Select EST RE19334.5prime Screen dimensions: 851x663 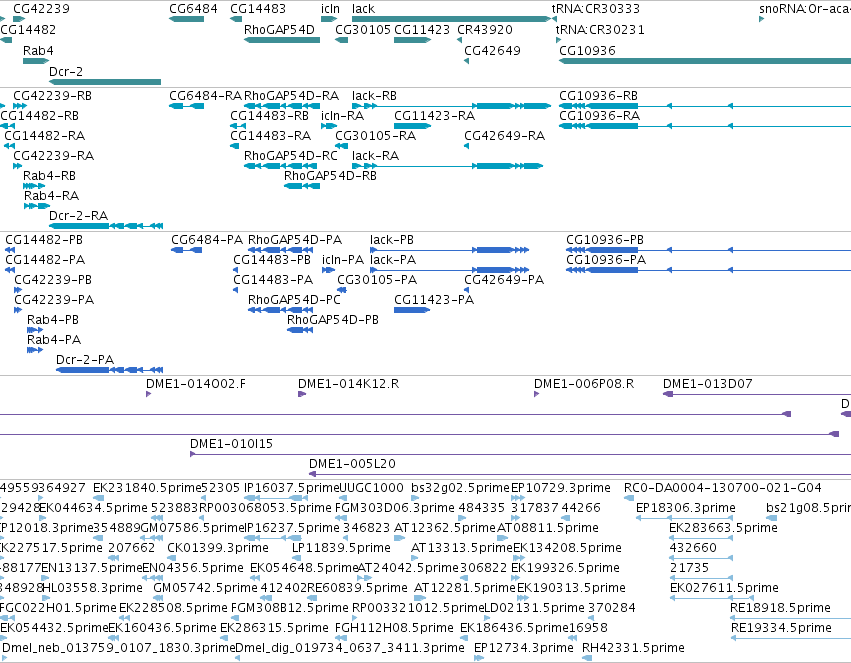[x=781, y=628]
